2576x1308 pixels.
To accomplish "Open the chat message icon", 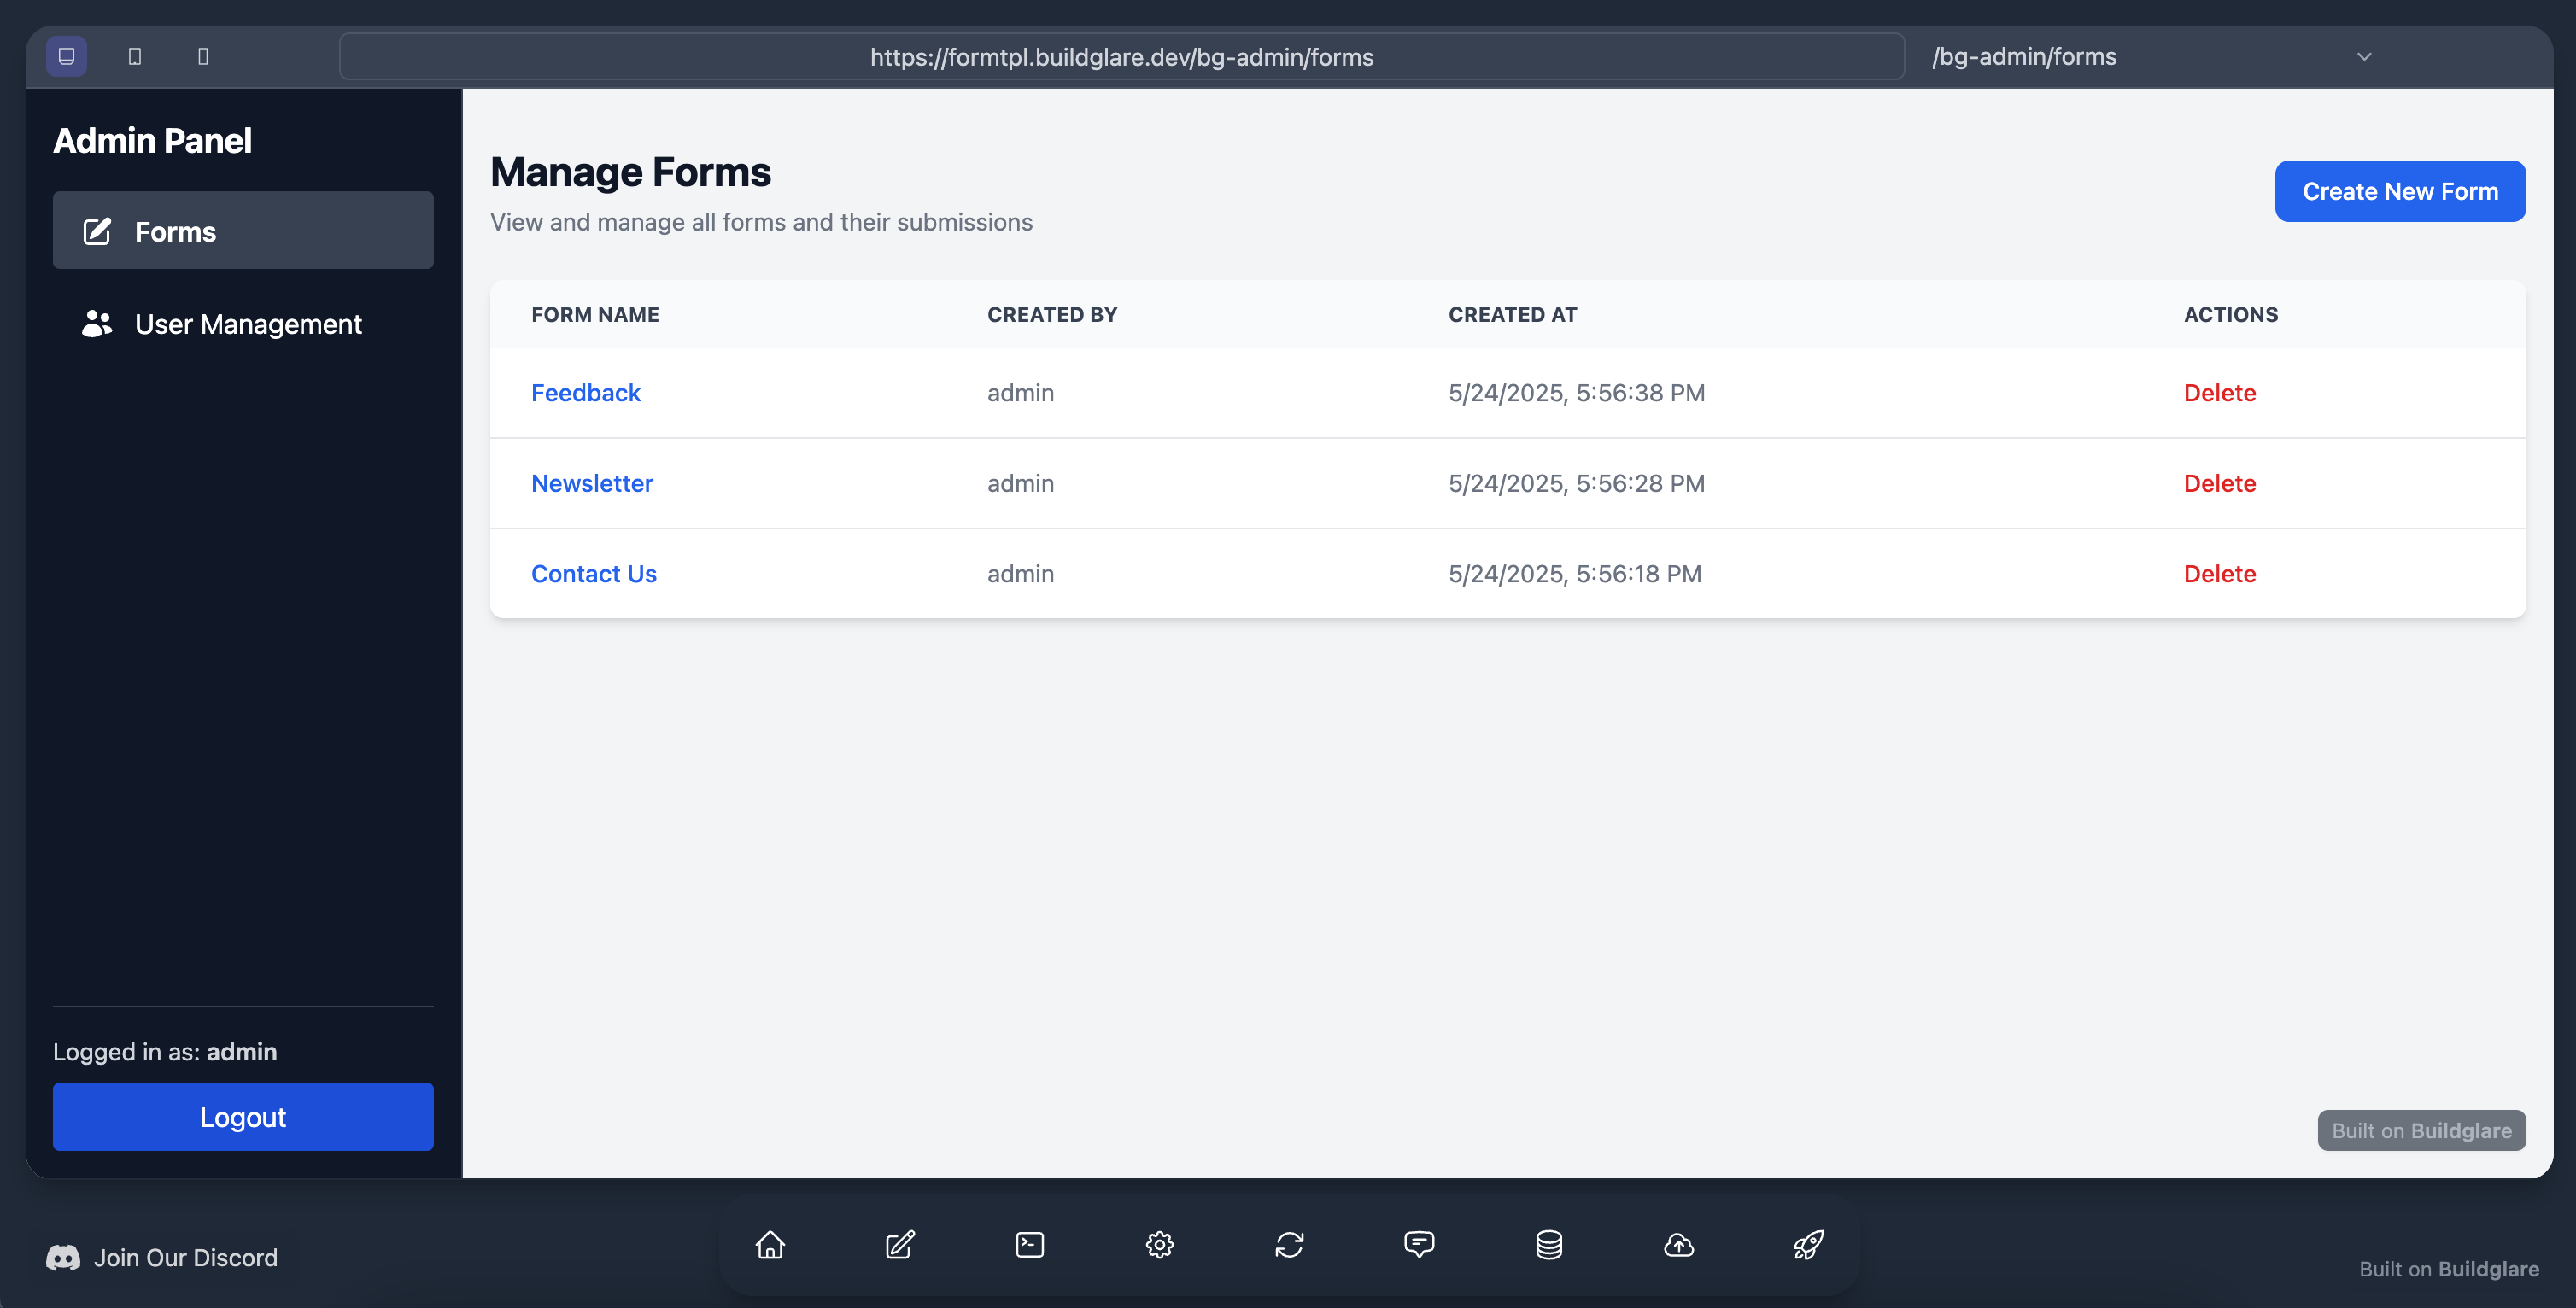I will (1419, 1244).
